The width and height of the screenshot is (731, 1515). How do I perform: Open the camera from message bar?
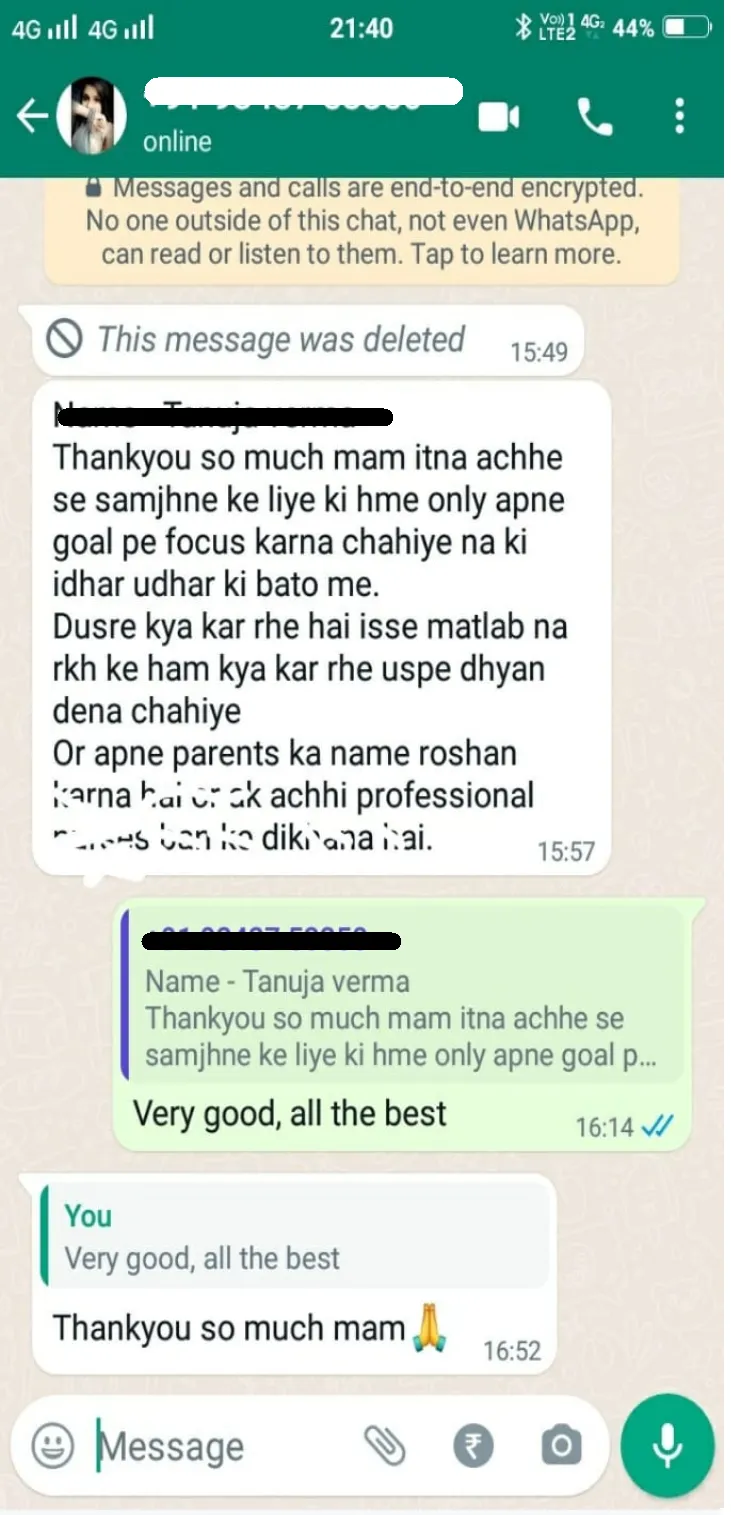point(561,1446)
